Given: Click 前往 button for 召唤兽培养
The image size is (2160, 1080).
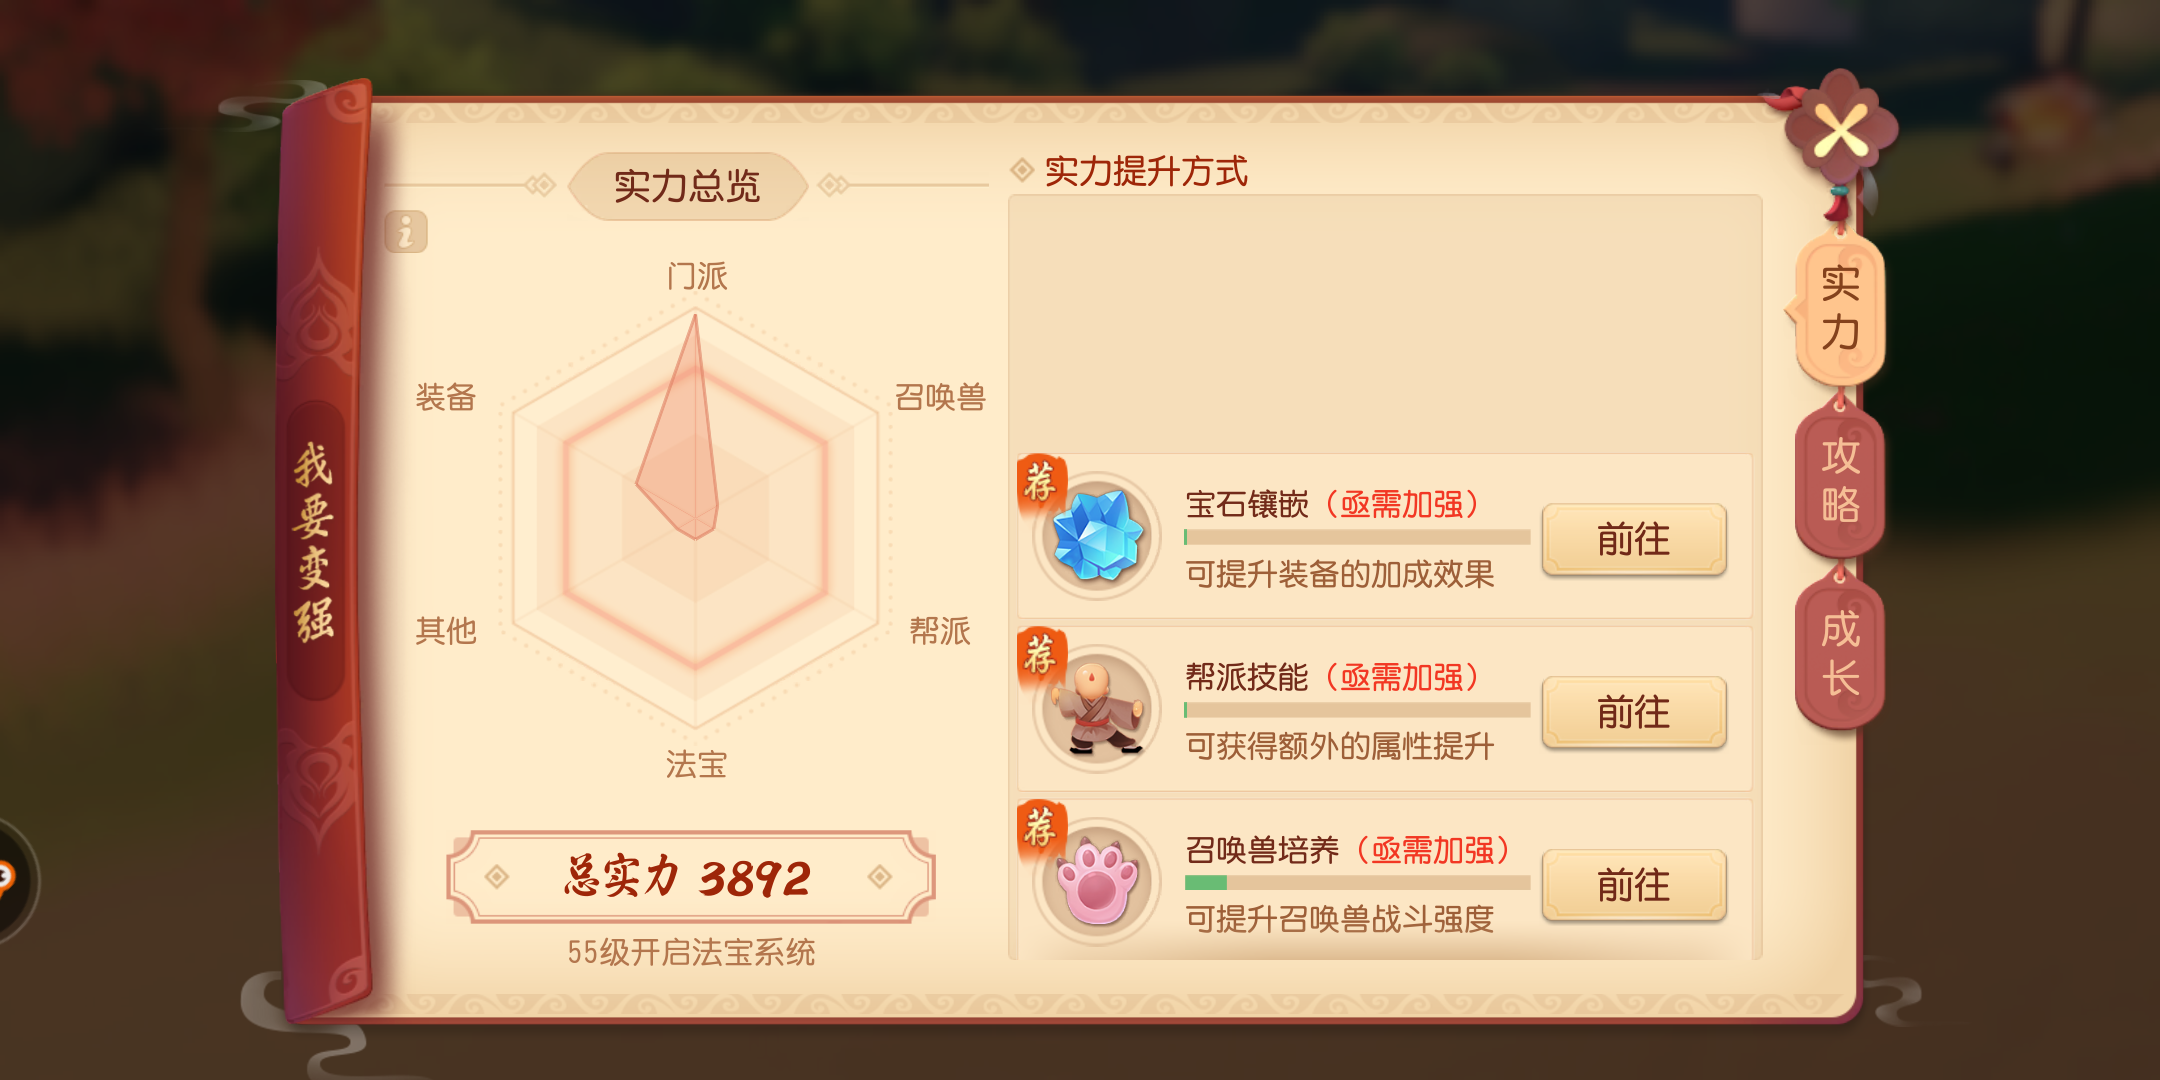Looking at the screenshot, I should tap(1634, 886).
